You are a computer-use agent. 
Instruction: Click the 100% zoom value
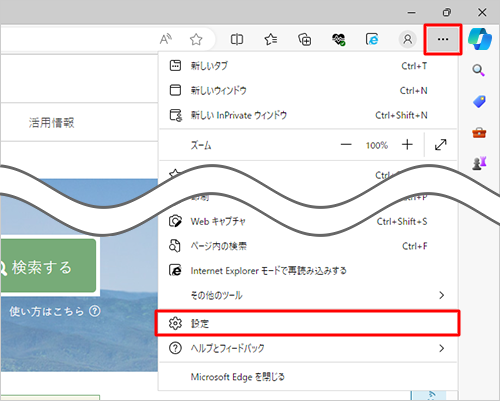point(377,145)
